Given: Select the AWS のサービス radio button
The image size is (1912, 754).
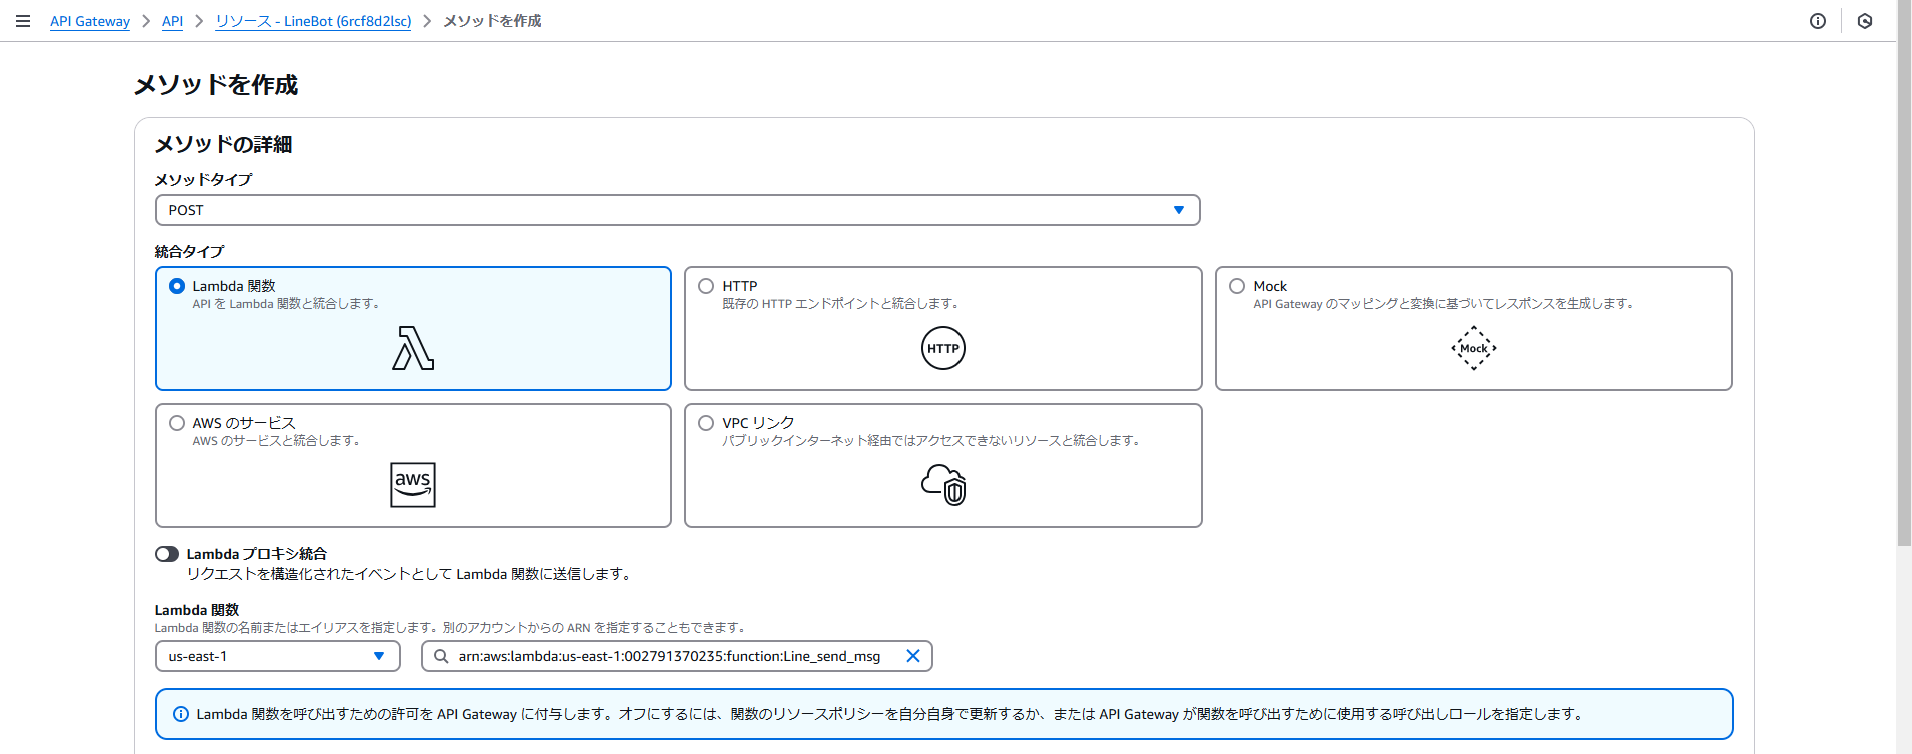Looking at the screenshot, I should [177, 423].
